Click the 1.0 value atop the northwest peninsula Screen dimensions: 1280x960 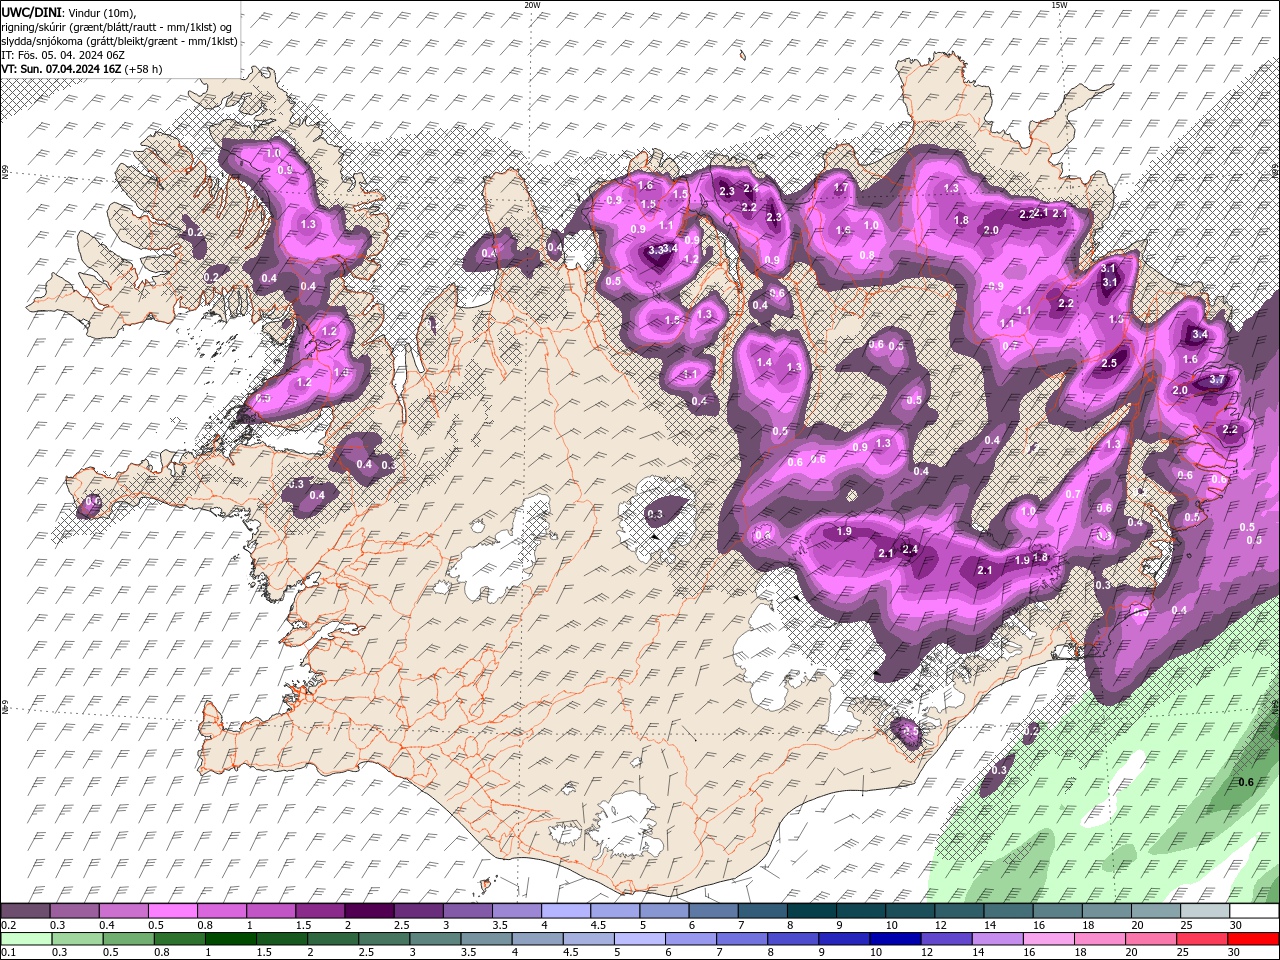273,154
